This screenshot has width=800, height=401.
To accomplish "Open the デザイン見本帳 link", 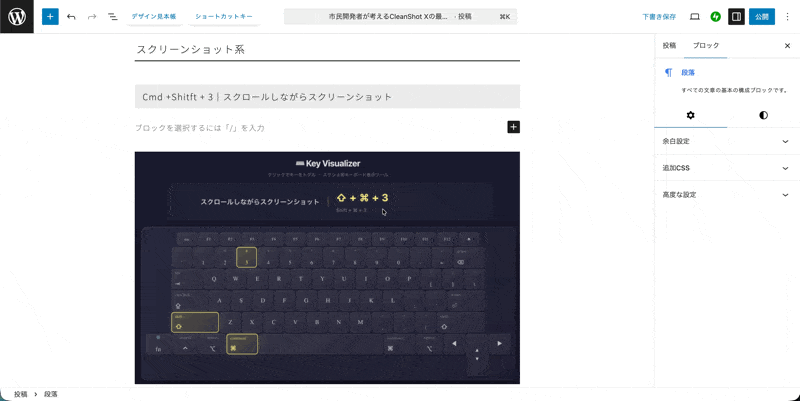I will (154, 17).
